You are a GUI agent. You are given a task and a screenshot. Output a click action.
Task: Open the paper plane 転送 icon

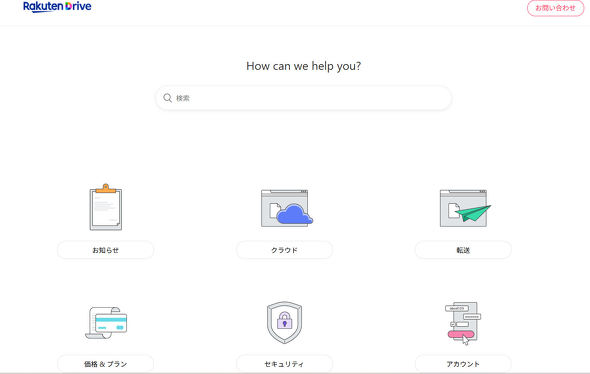pyautogui.click(x=465, y=208)
